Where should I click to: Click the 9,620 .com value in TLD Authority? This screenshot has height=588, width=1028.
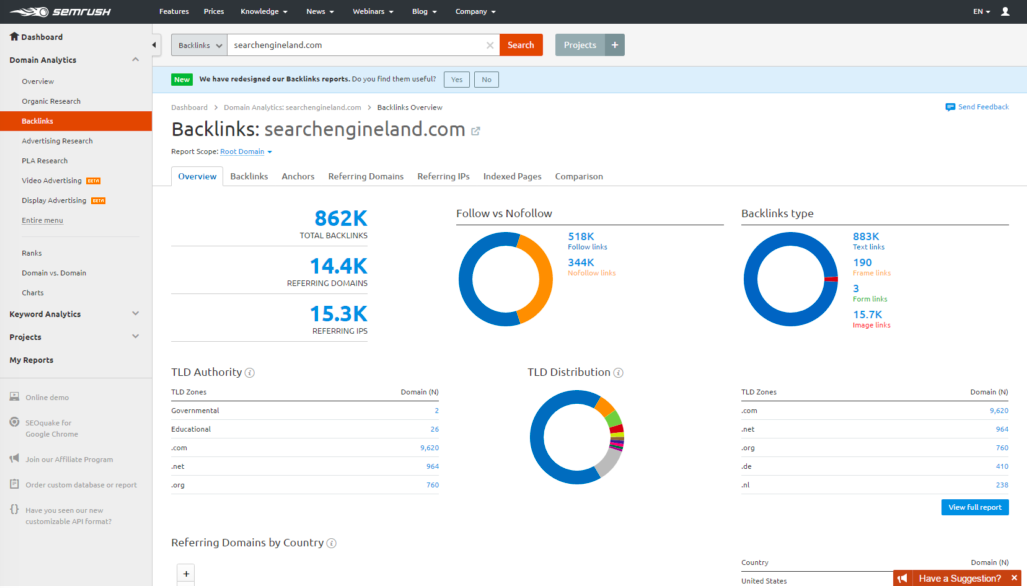(429, 448)
